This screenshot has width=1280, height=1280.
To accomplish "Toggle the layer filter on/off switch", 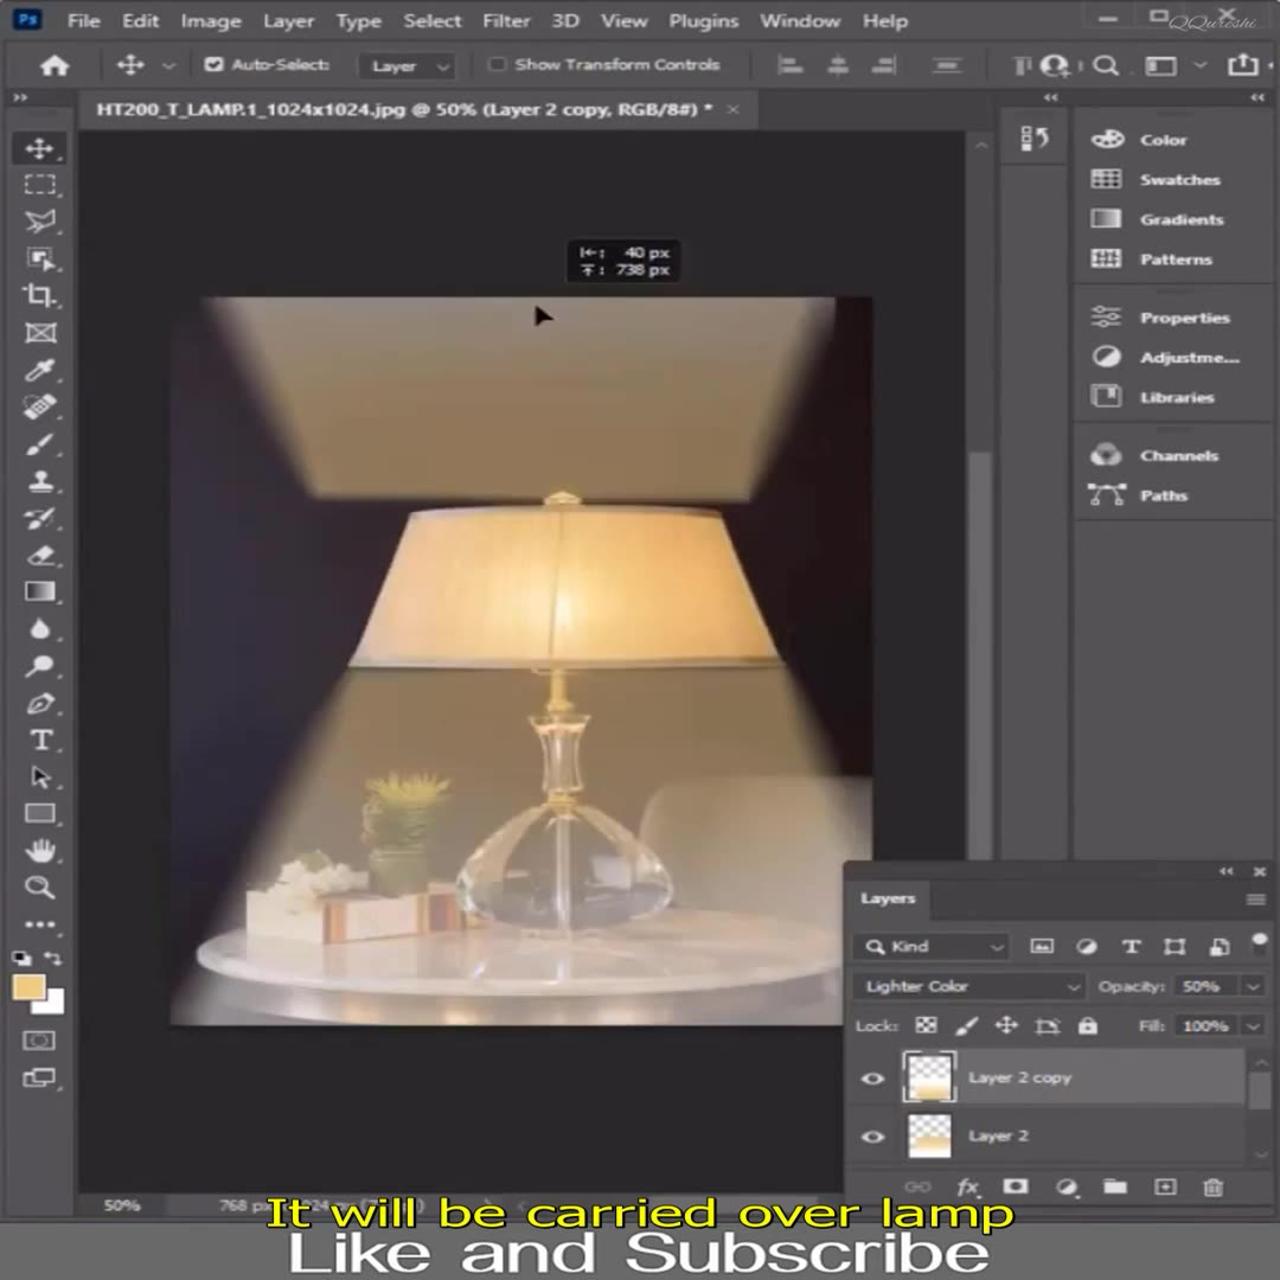I will click(1259, 942).
